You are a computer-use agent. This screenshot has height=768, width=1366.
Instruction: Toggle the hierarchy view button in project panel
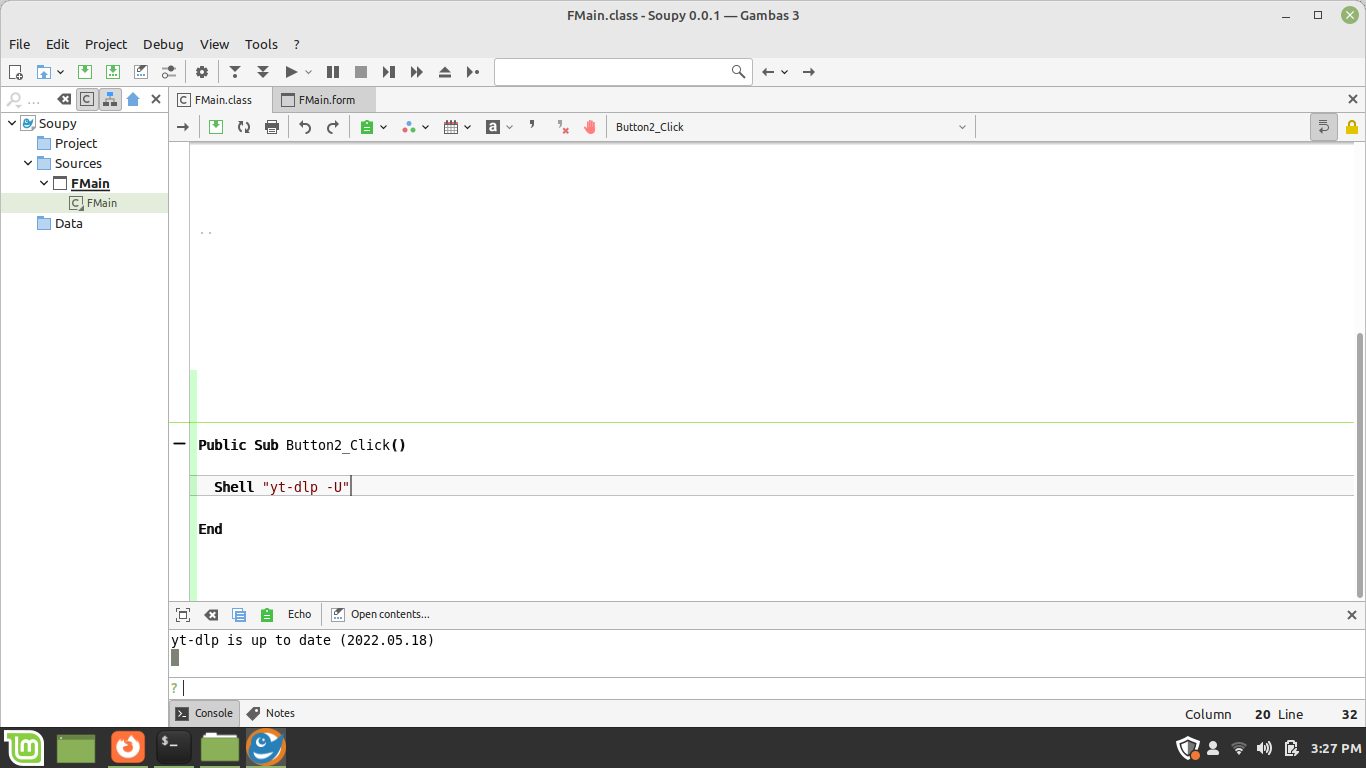coord(110,99)
